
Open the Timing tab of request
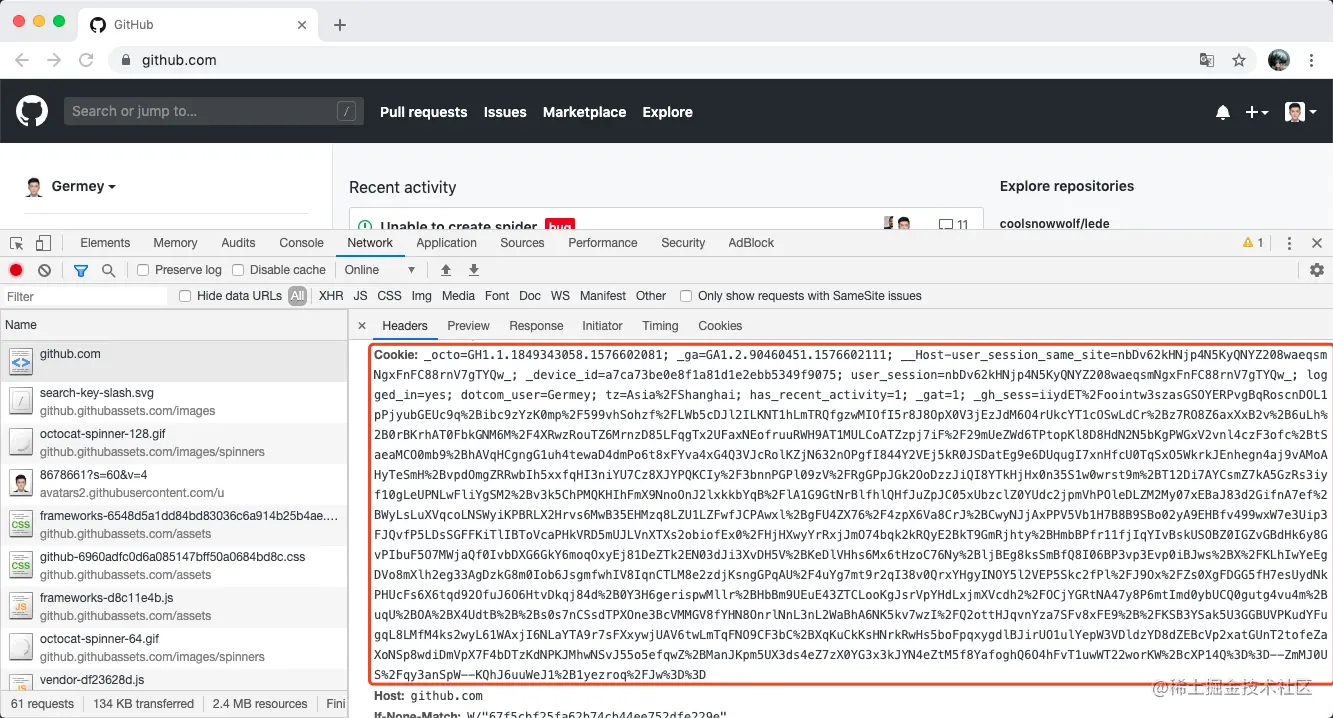(x=660, y=326)
